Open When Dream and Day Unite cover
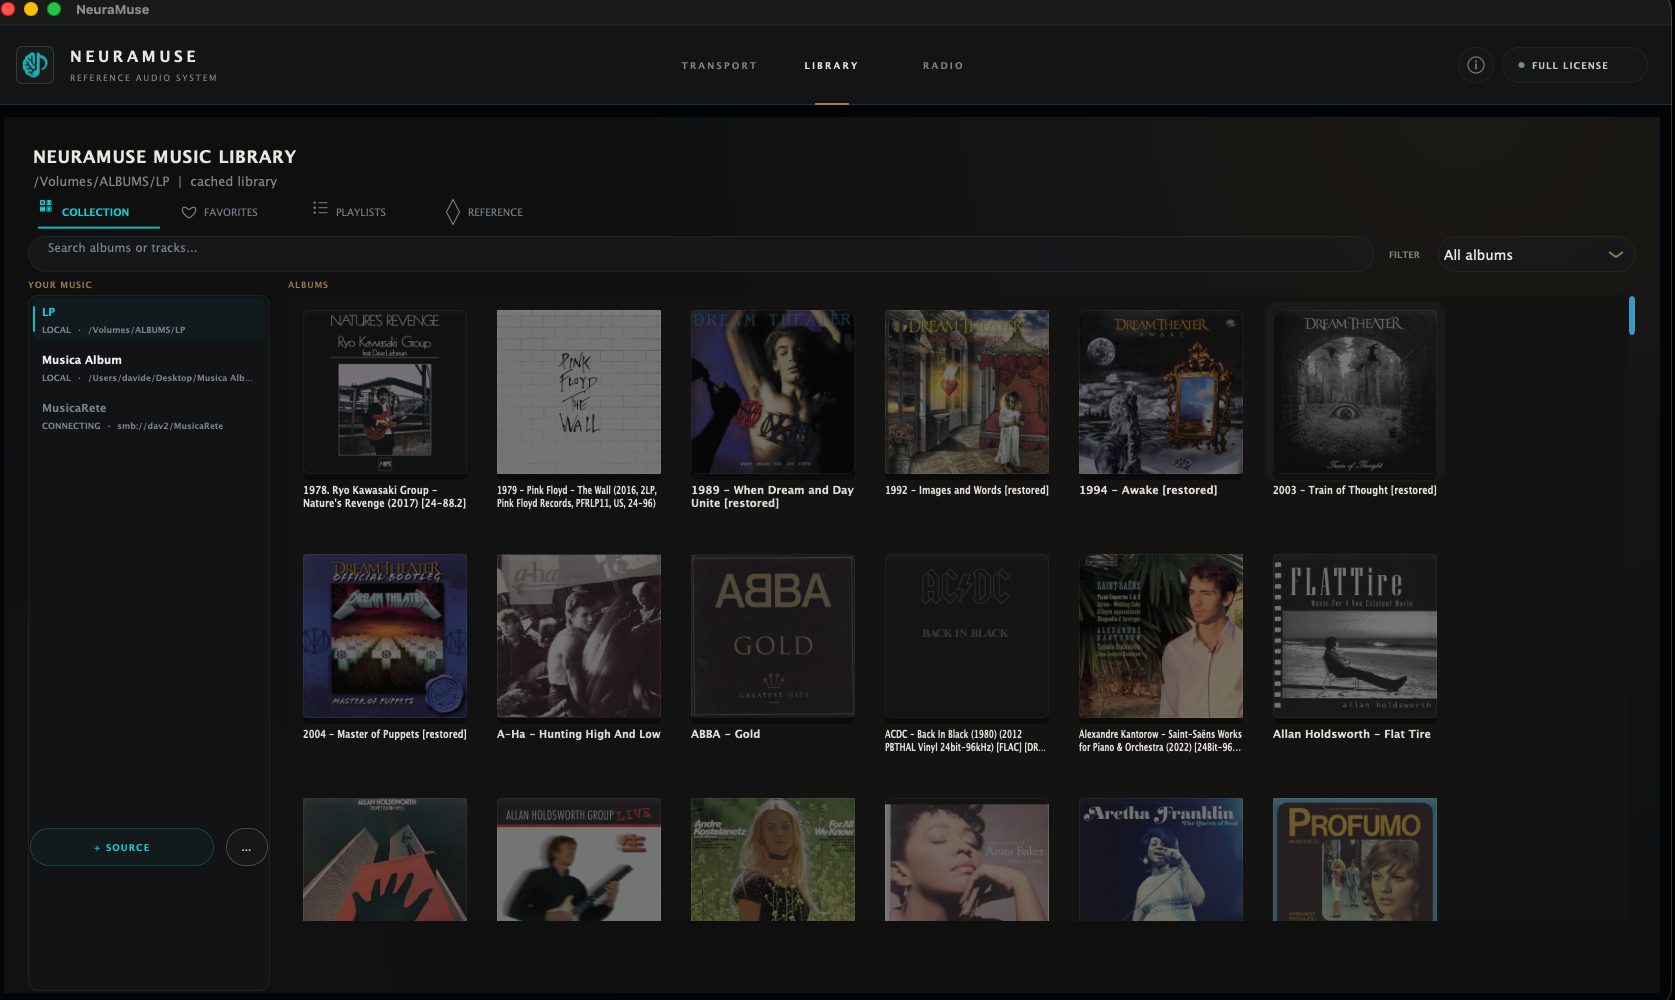Image resolution: width=1675 pixels, height=1000 pixels. coord(773,392)
